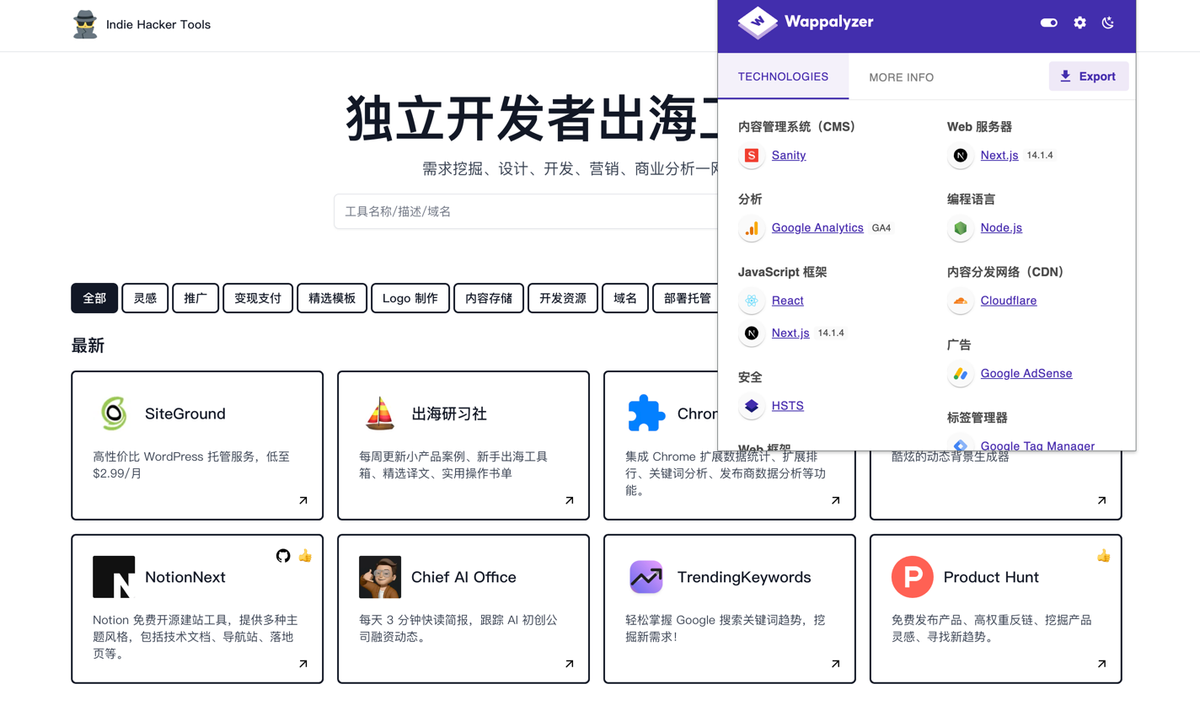Click the HSTS icon

(751, 406)
